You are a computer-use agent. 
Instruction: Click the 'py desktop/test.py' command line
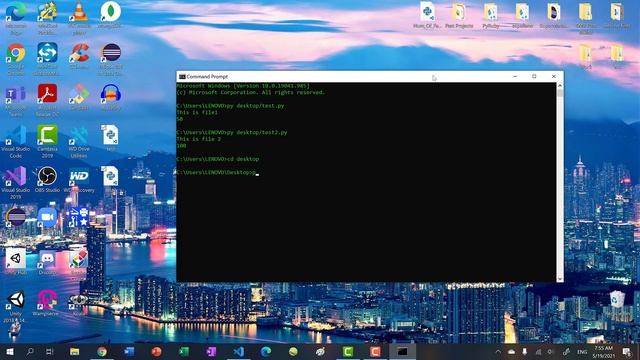[230, 106]
